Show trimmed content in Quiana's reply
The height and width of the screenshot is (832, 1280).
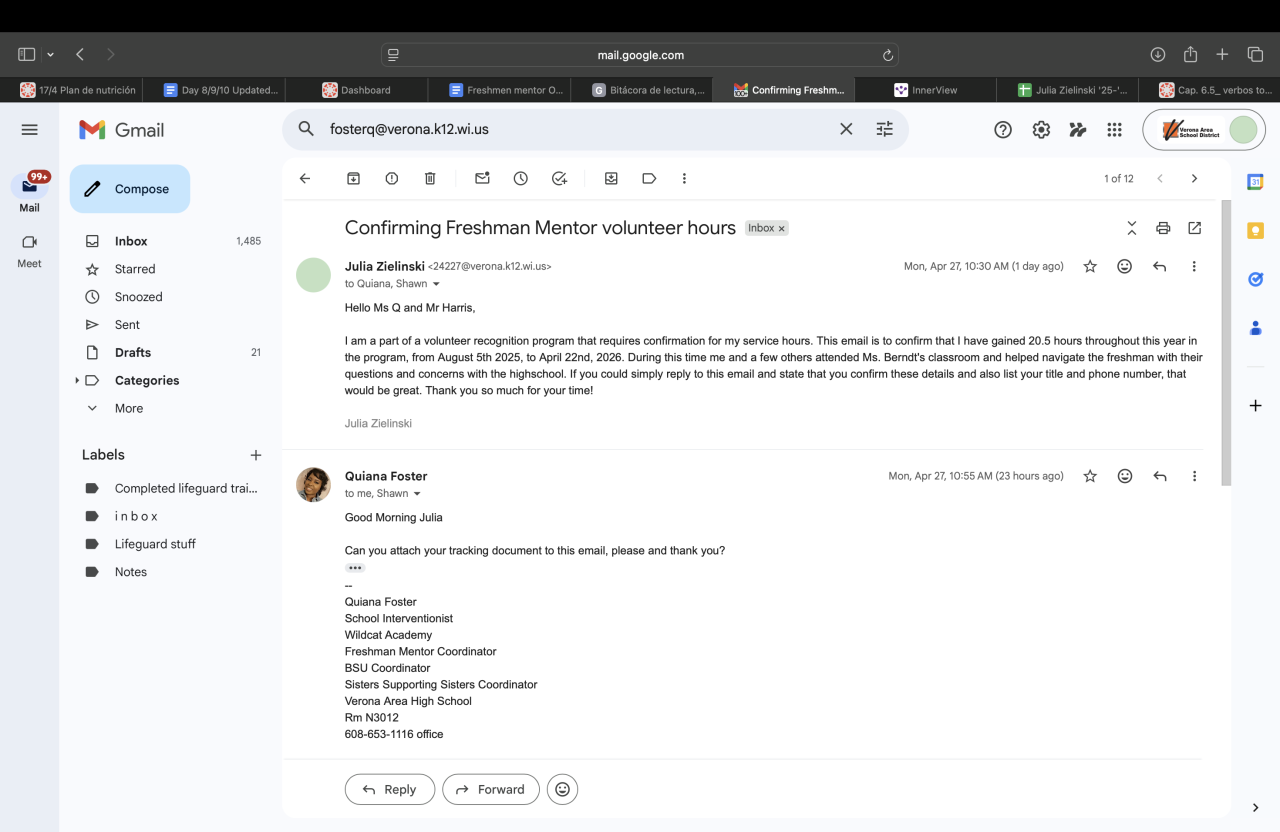click(x=355, y=568)
